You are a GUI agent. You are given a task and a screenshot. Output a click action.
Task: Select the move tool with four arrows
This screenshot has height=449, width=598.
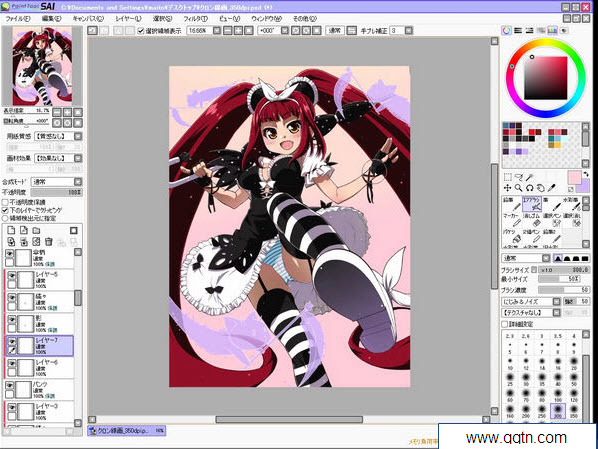[507, 188]
